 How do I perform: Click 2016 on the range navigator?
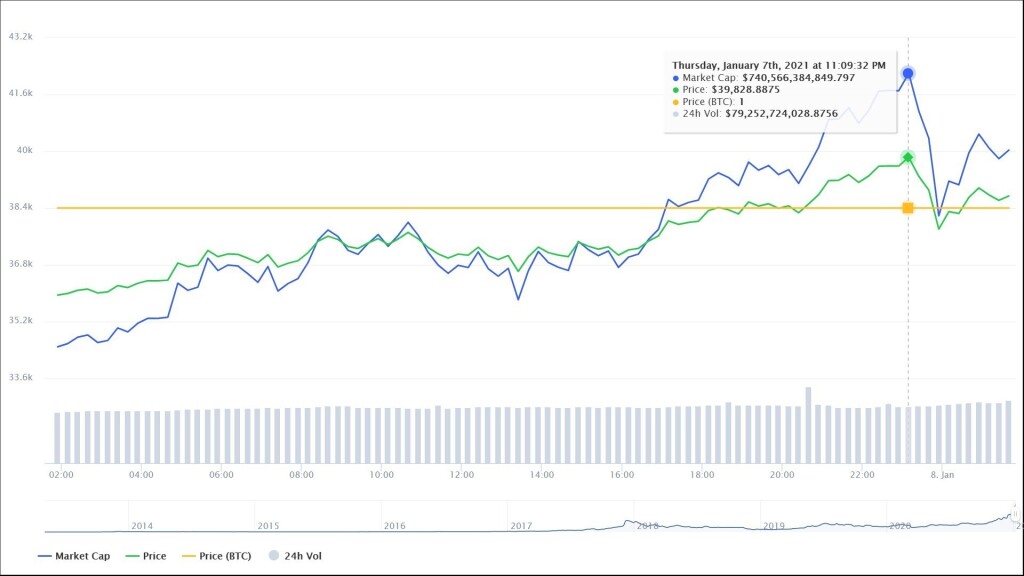[x=394, y=525]
